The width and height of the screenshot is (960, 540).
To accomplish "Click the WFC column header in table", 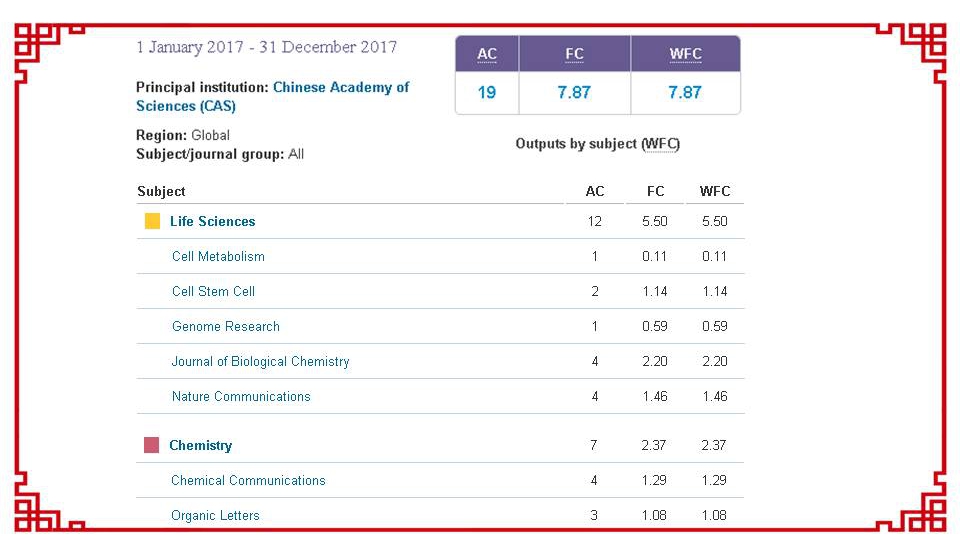I will (715, 191).
